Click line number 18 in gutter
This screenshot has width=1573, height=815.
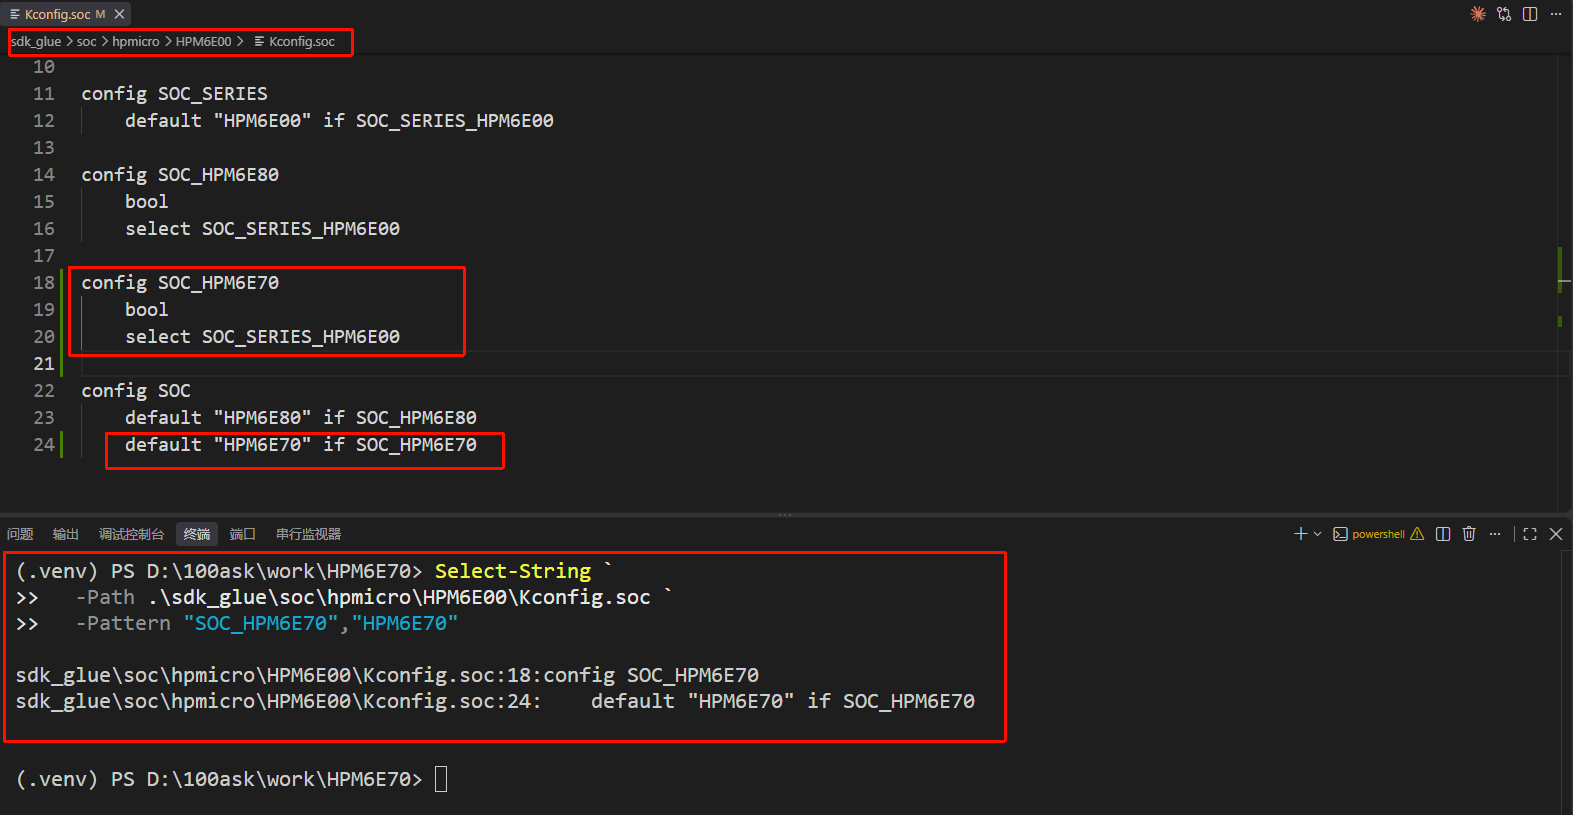44,283
